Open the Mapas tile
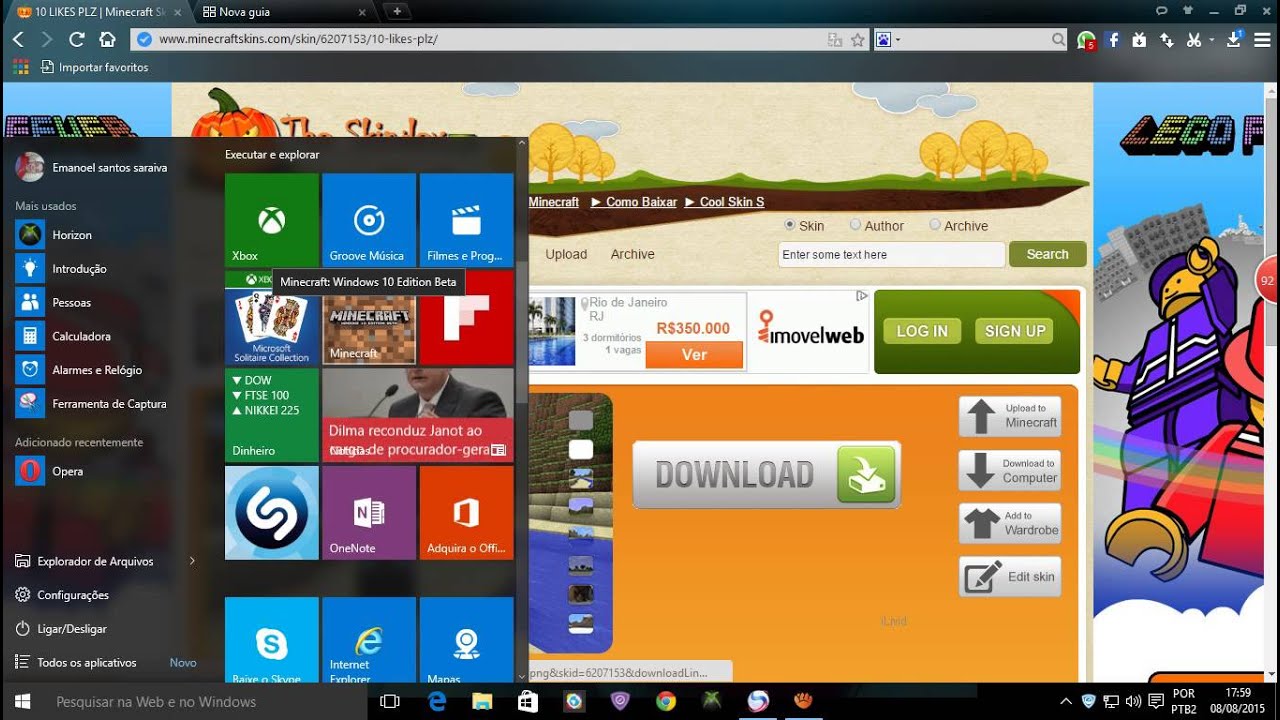 coord(466,640)
